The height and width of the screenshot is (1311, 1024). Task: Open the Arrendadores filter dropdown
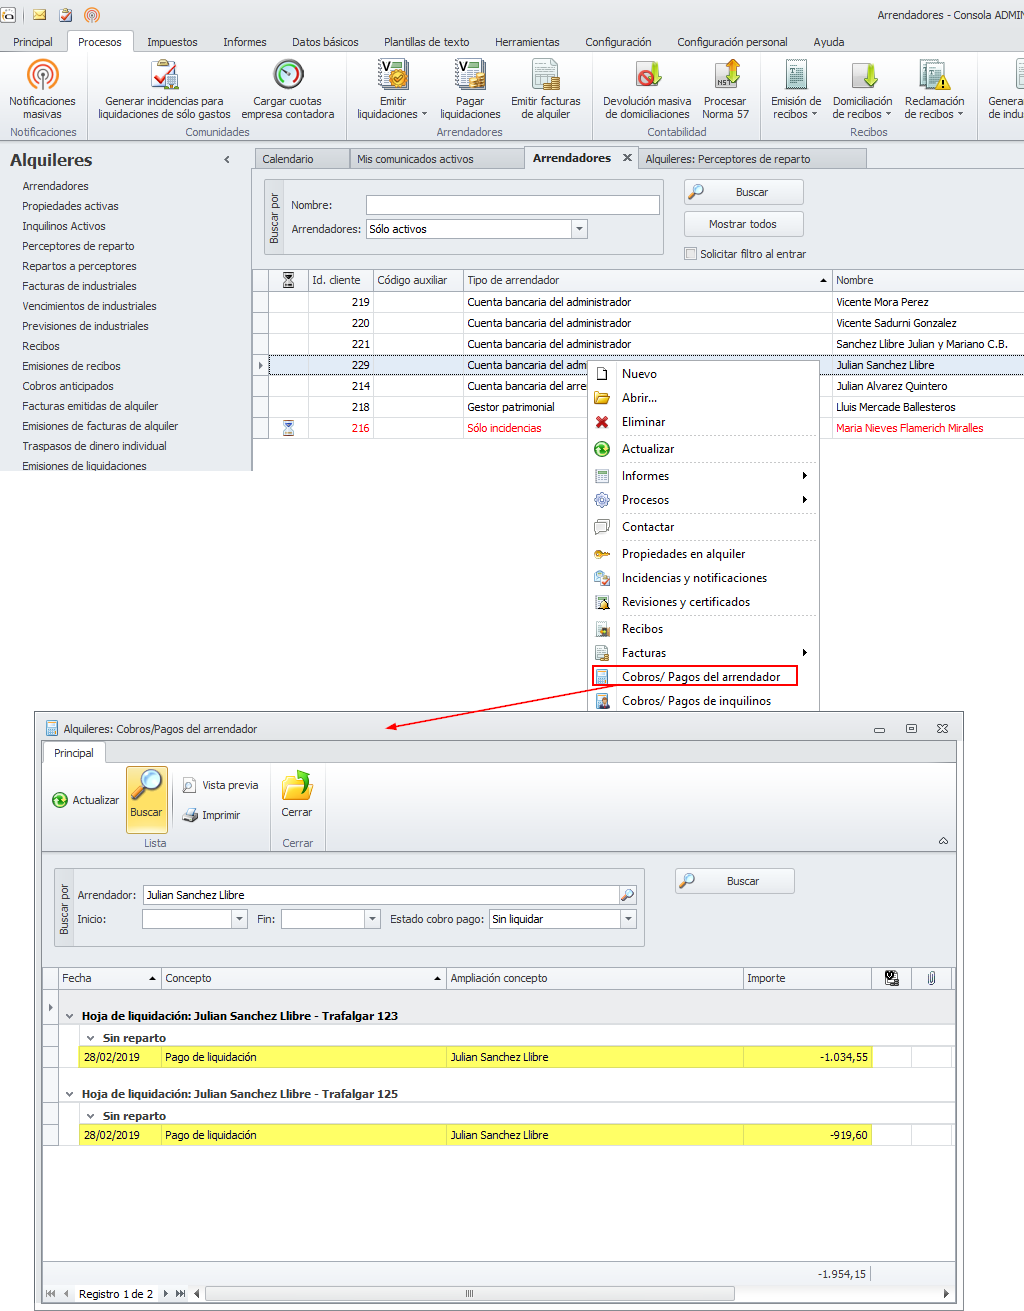[579, 229]
